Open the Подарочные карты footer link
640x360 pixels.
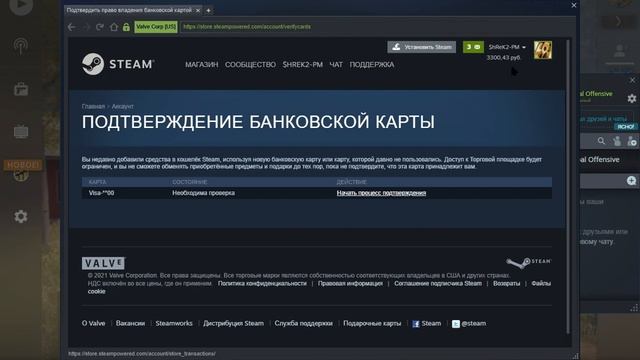point(372,323)
